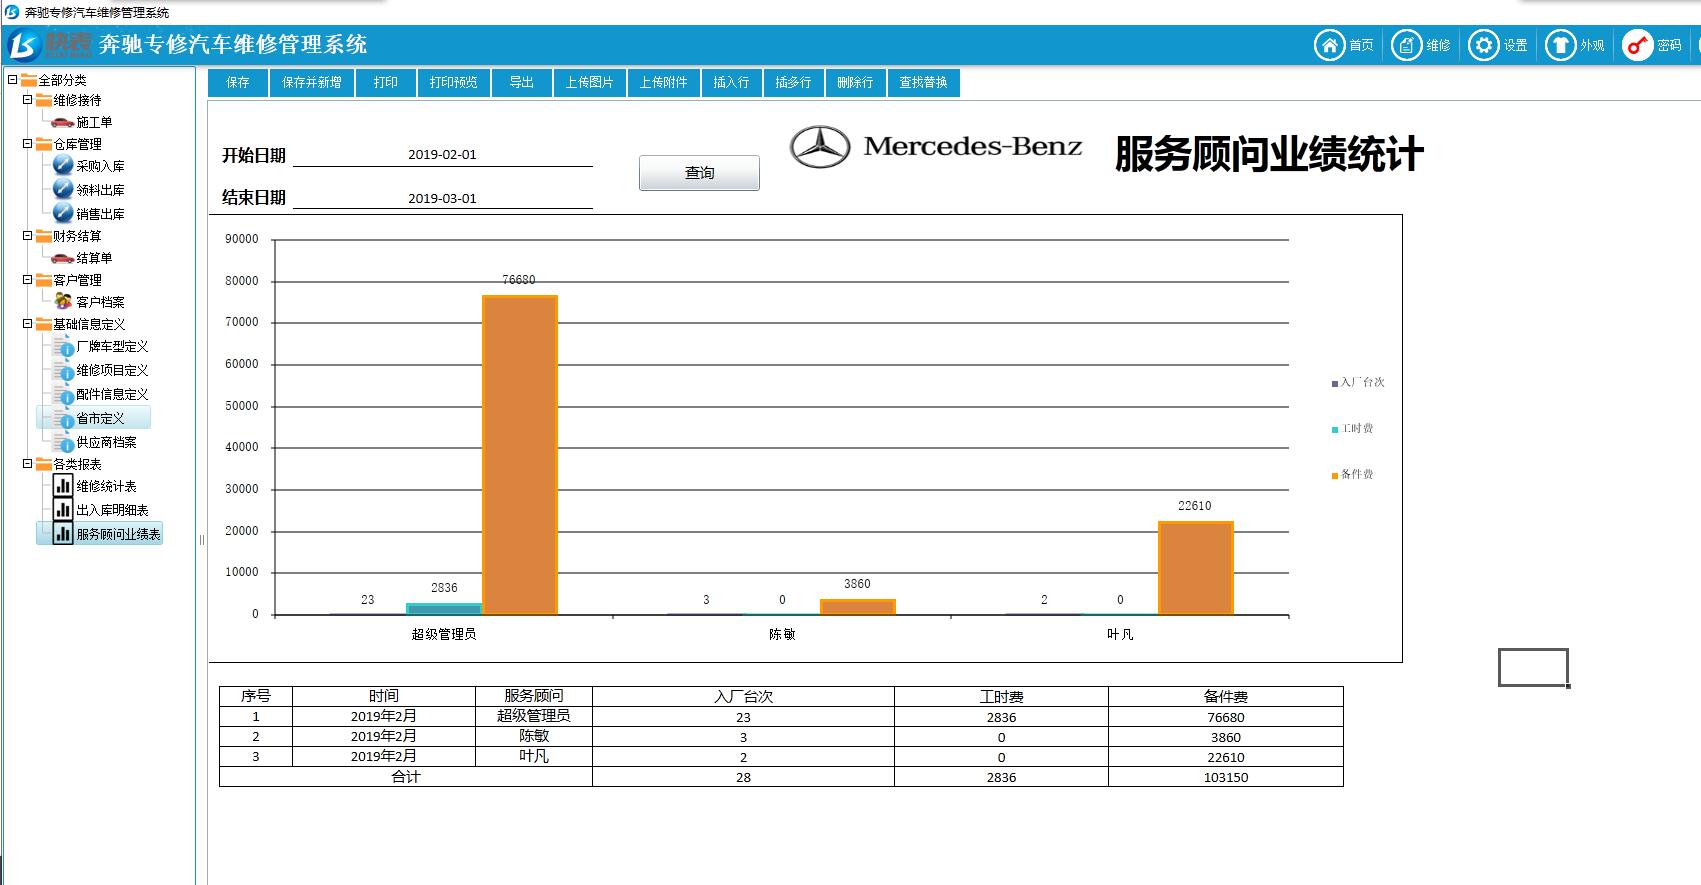
Task: Collapse the 各类报表 folder
Action: [x=28, y=464]
